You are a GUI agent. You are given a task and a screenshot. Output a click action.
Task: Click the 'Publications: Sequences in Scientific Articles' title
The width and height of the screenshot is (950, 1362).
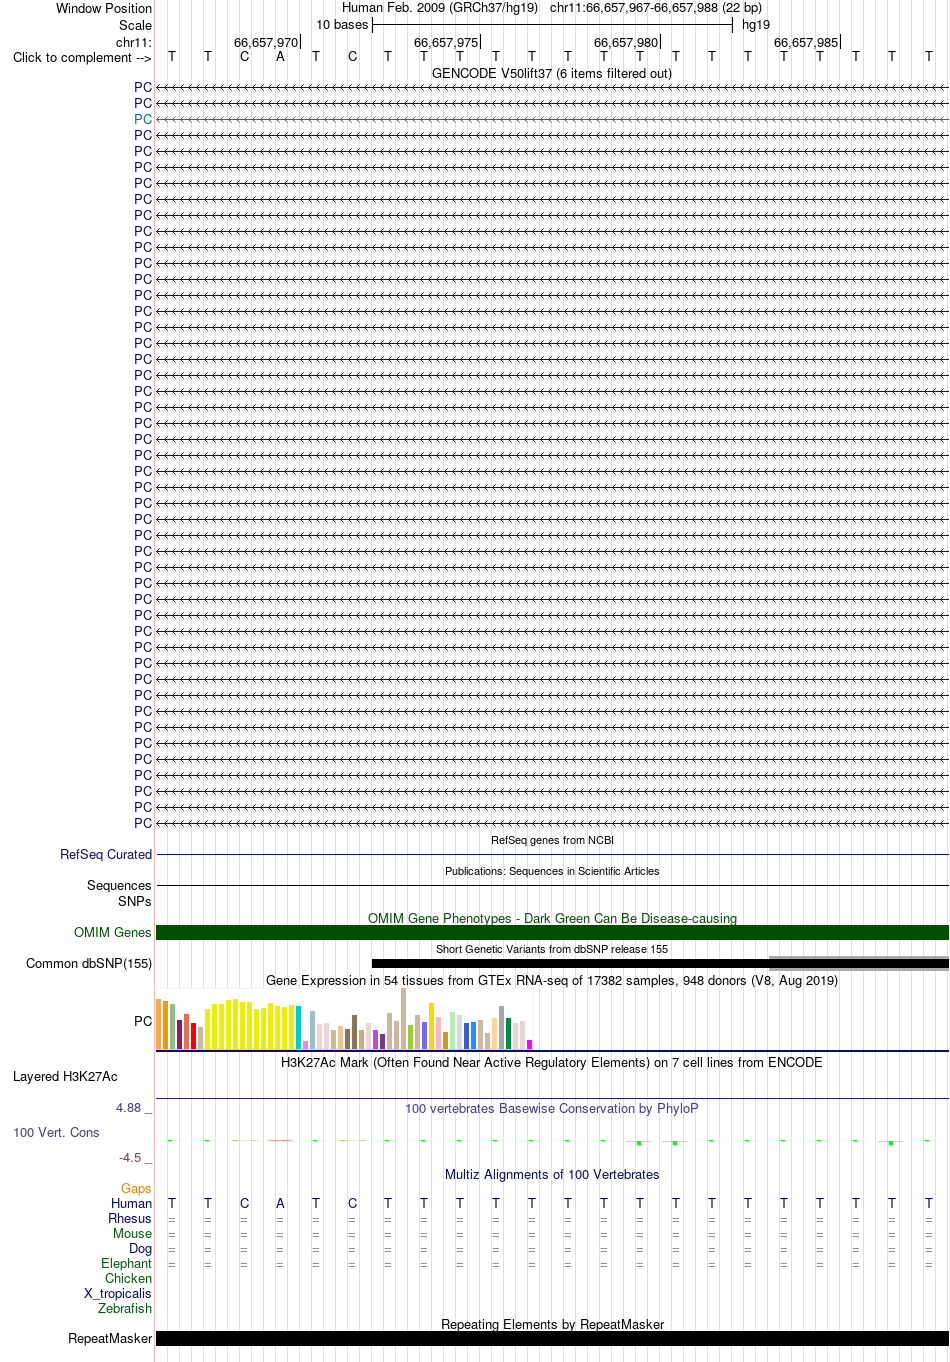point(552,871)
